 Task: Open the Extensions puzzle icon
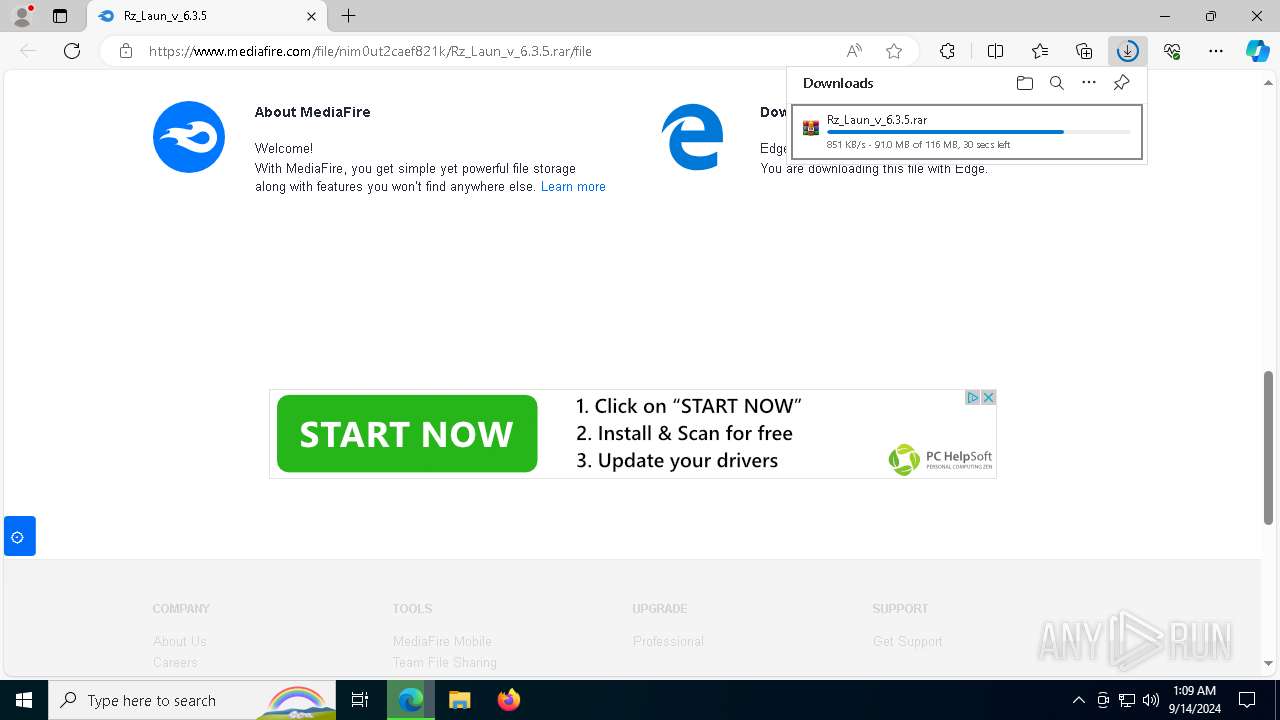coord(947,51)
